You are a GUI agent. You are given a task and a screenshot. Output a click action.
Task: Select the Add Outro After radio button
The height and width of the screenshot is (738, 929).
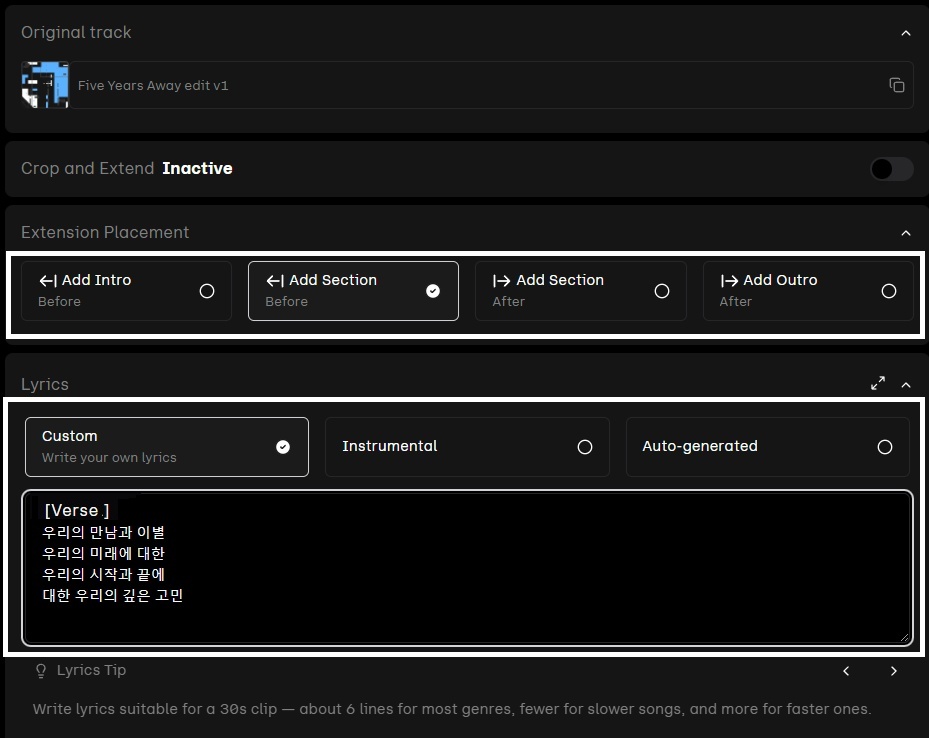point(888,291)
